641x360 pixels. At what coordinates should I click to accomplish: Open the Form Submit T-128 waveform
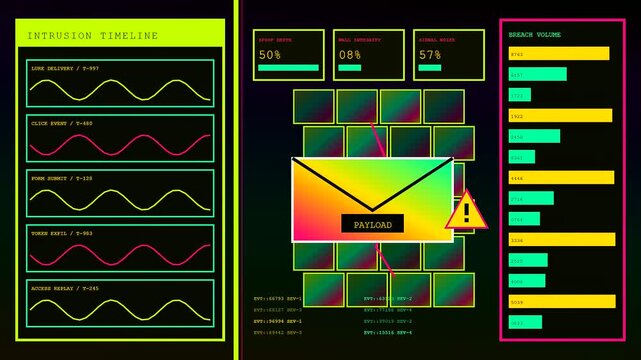click(x=120, y=193)
